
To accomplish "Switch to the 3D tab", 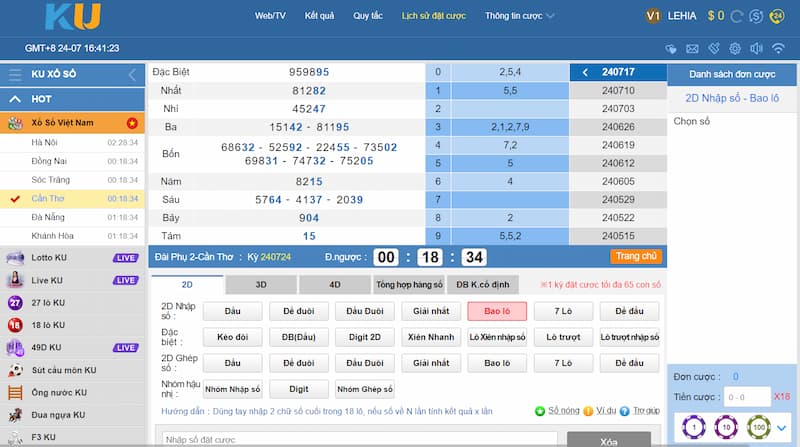I will point(261,285).
